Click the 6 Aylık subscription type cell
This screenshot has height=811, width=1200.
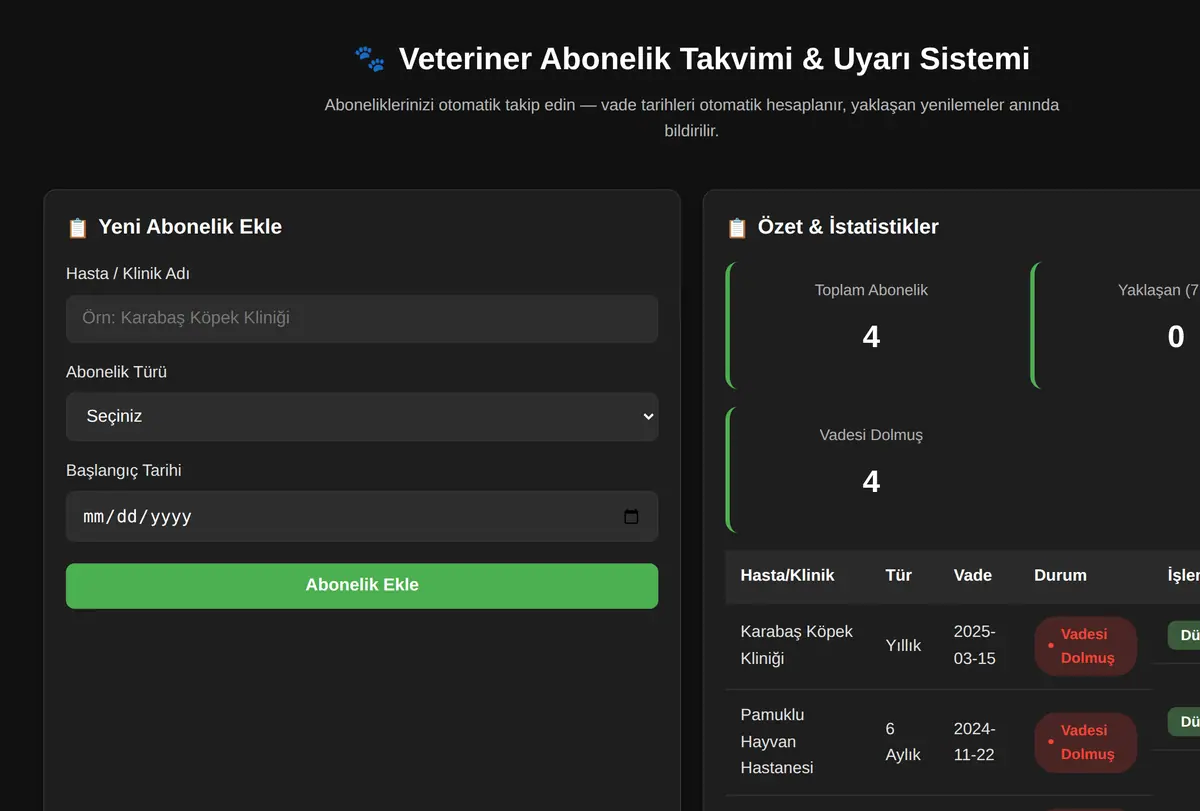pos(903,741)
